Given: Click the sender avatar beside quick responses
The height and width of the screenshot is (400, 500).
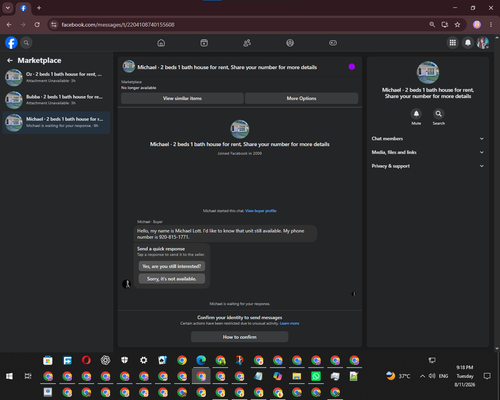Looking at the screenshot, I should tap(127, 284).
